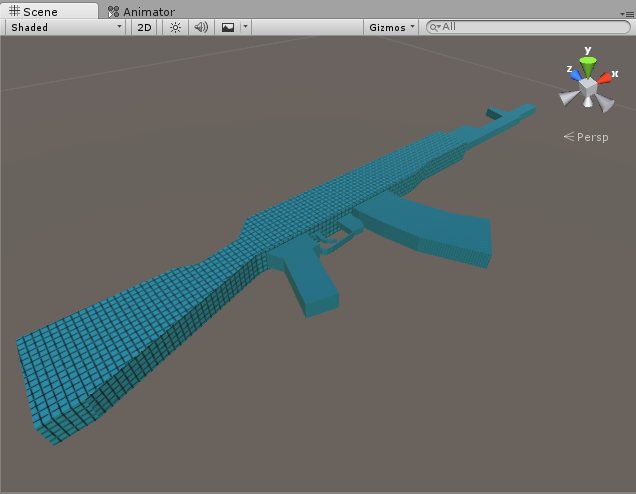The image size is (636, 494).
Task: Open the Gizmos dropdown menu
Action: point(391,27)
